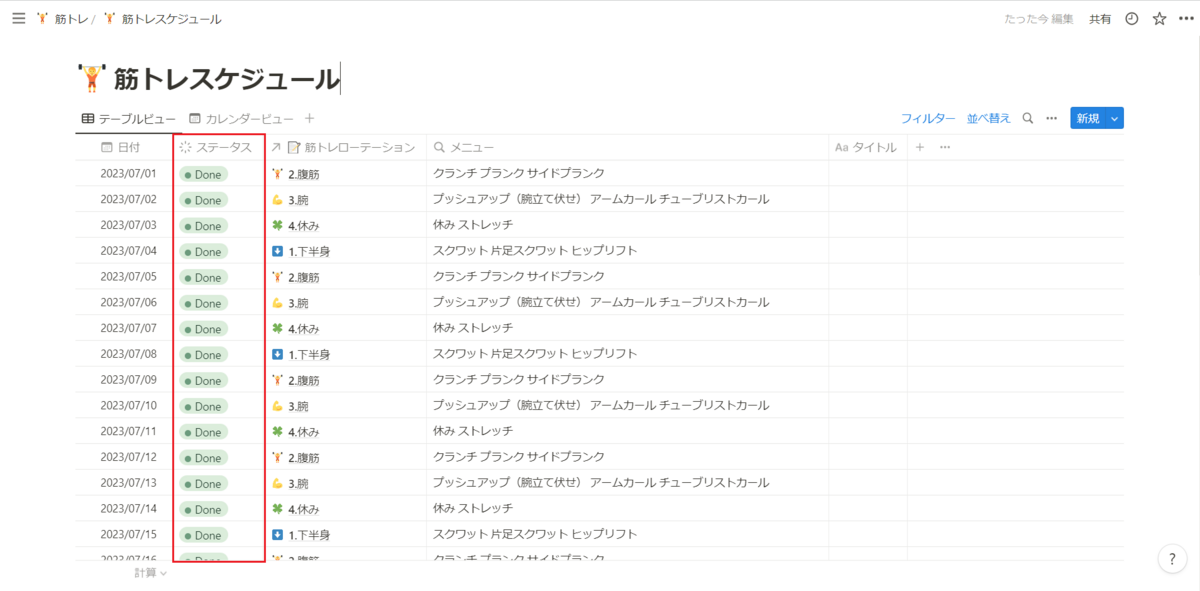This screenshot has height=591, width=1200.
Task: Click the weightlifter page icon
Action: pos(92,78)
